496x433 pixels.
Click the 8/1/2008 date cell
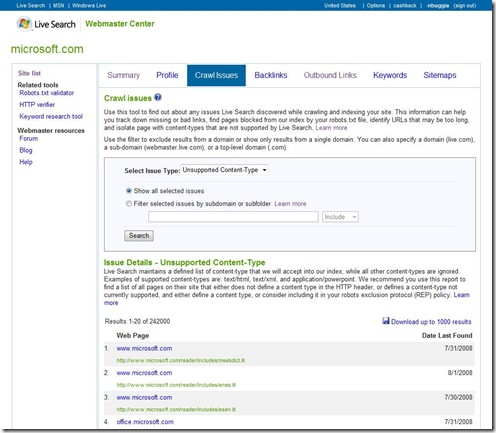point(460,373)
